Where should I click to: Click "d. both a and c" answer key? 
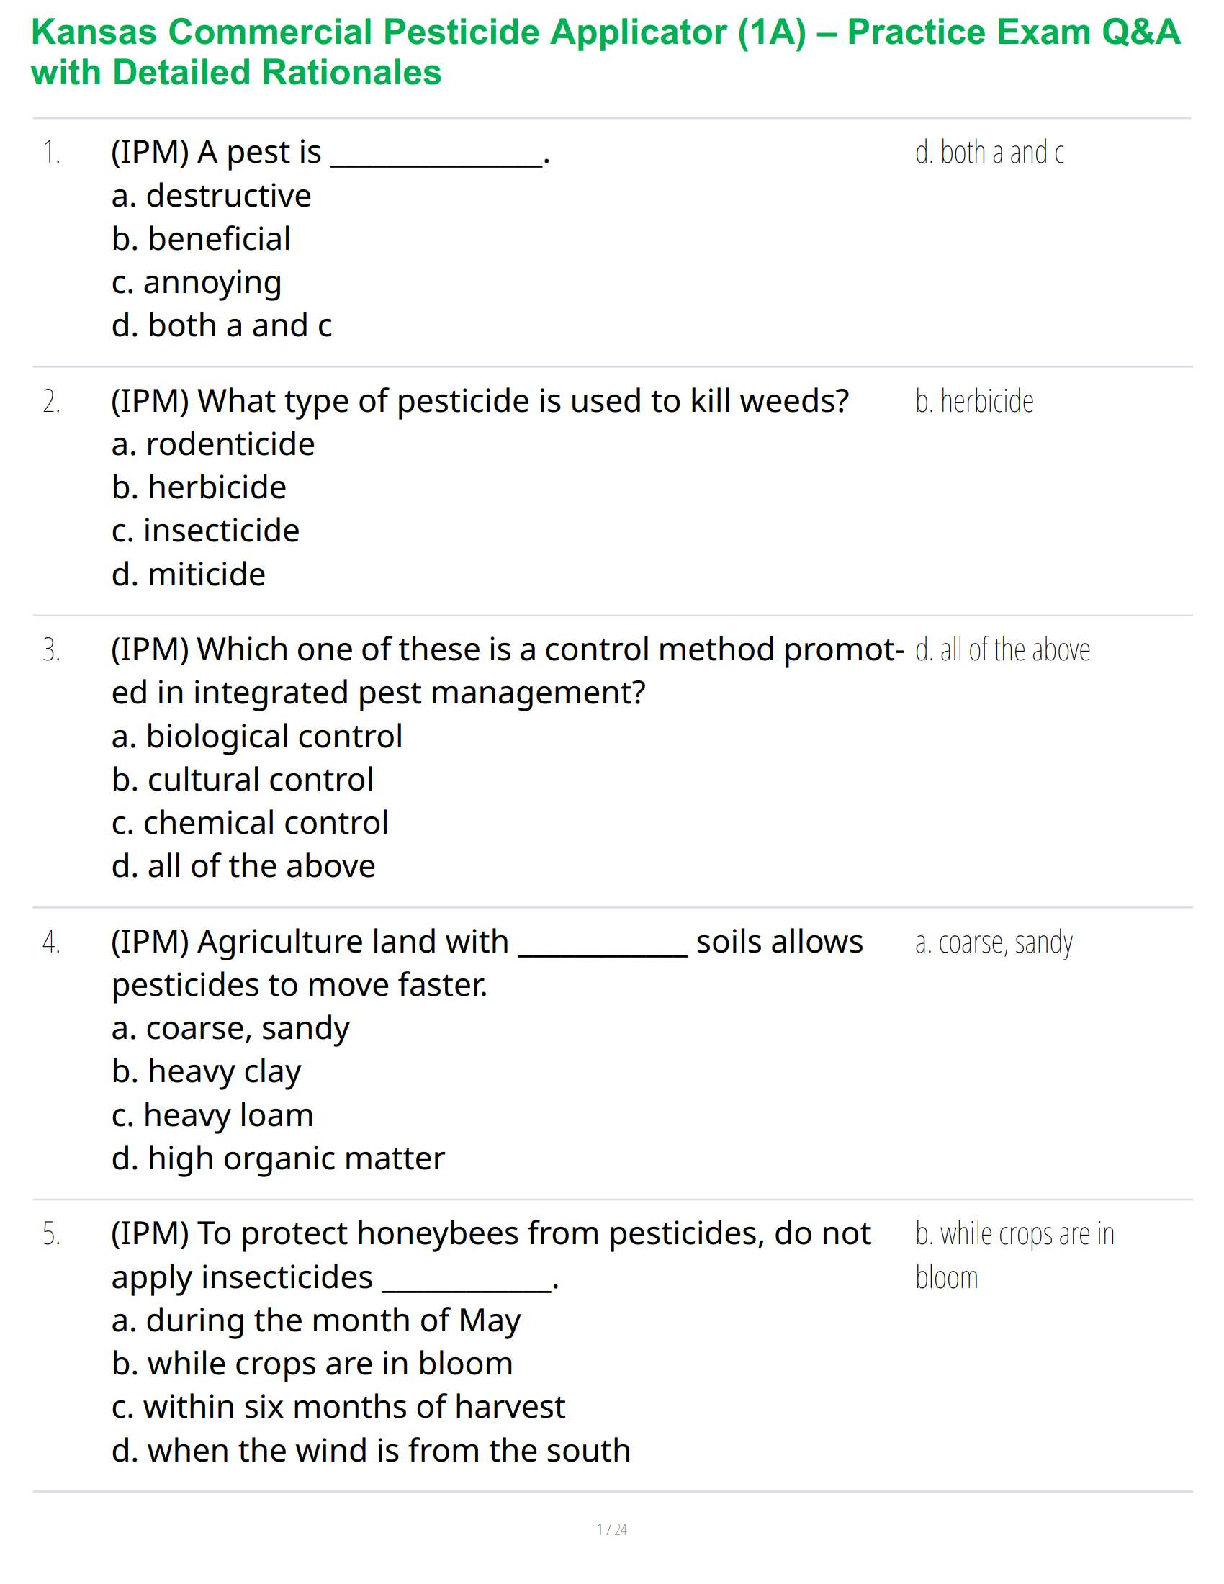click(989, 153)
